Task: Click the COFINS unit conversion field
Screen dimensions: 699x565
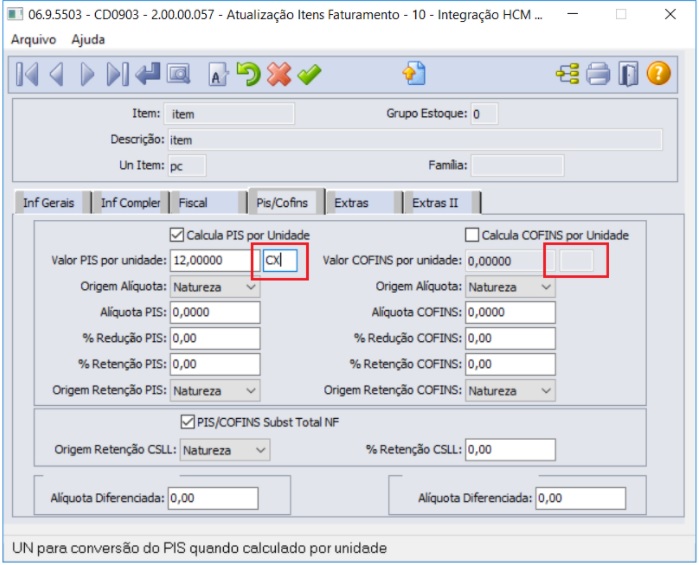Action: [576, 261]
